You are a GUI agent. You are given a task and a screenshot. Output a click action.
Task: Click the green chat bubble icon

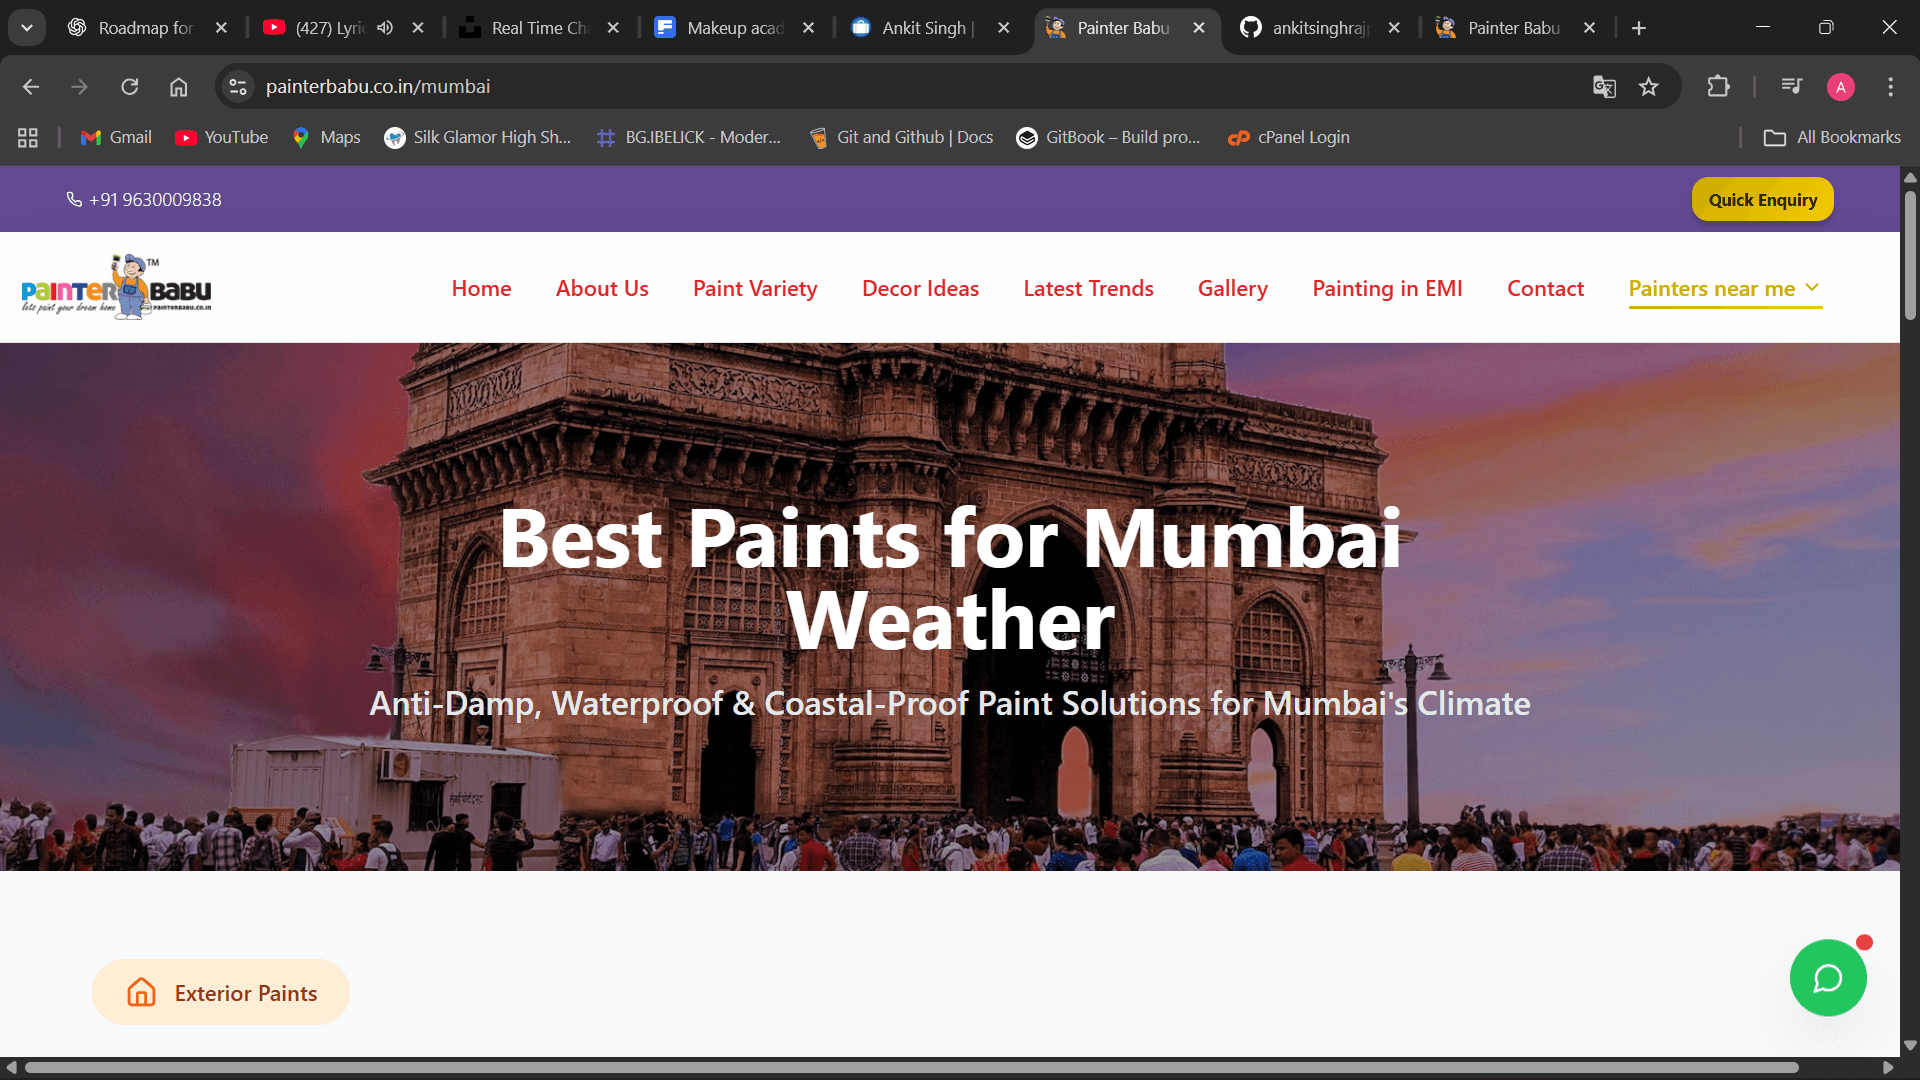tap(1827, 978)
